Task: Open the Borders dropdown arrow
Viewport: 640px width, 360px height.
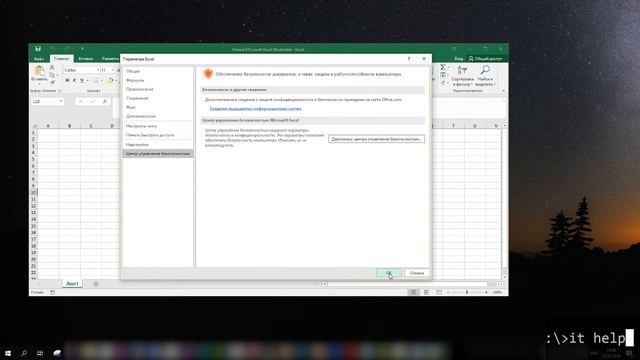Action: tap(101, 80)
